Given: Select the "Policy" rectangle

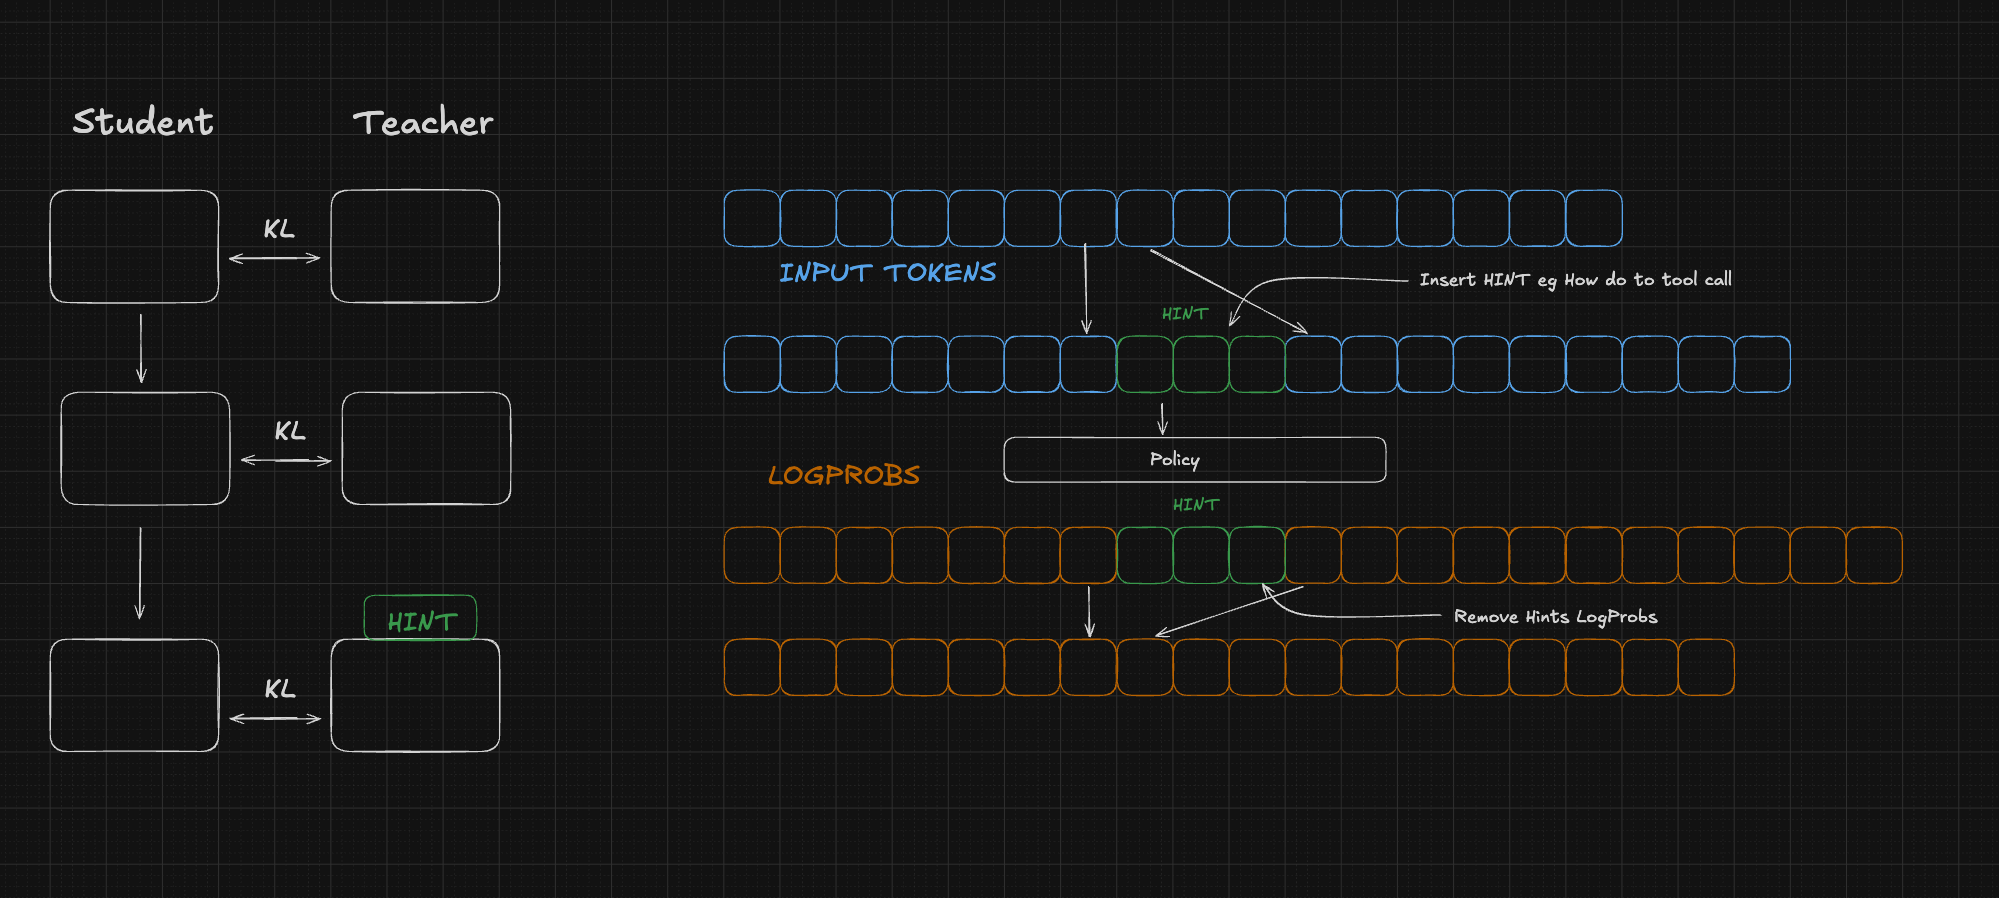Looking at the screenshot, I should (1195, 459).
